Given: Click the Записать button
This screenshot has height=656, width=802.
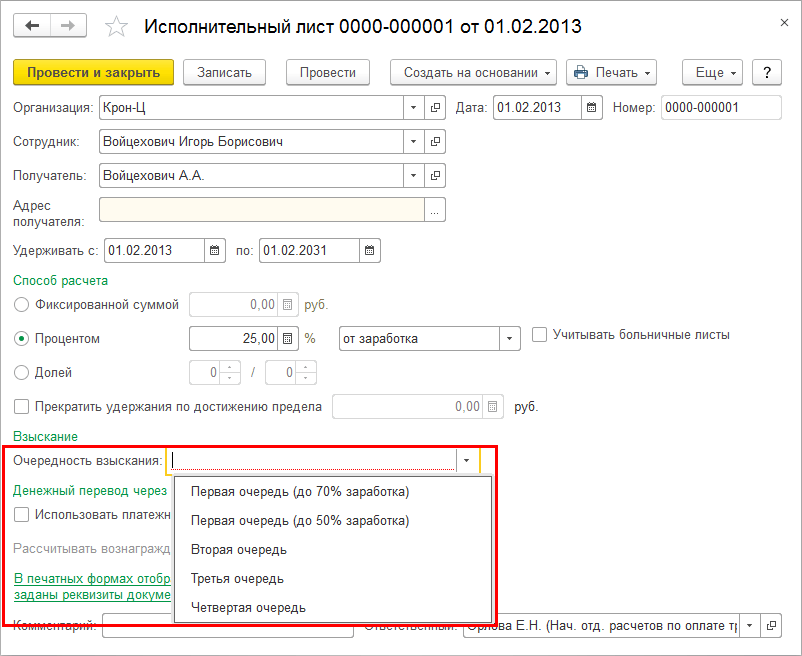Looking at the screenshot, I should pos(230,72).
